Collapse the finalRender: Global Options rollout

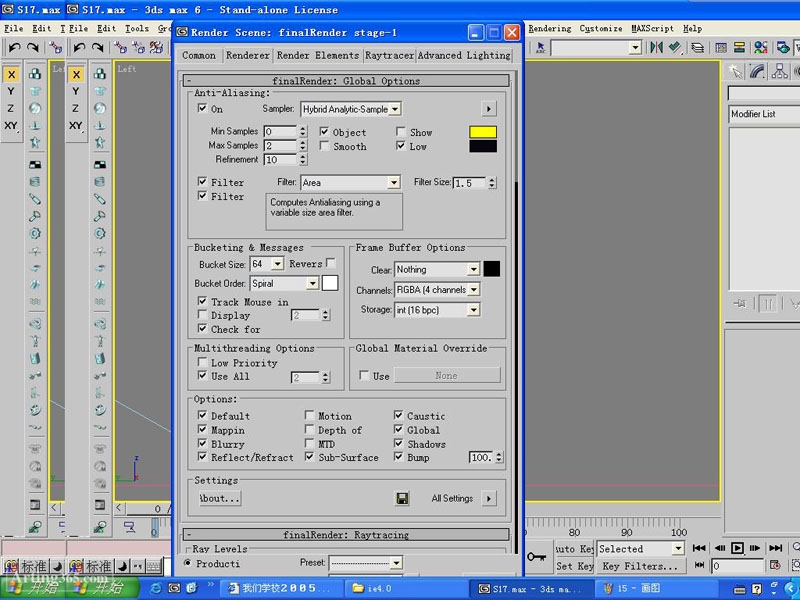(346, 81)
